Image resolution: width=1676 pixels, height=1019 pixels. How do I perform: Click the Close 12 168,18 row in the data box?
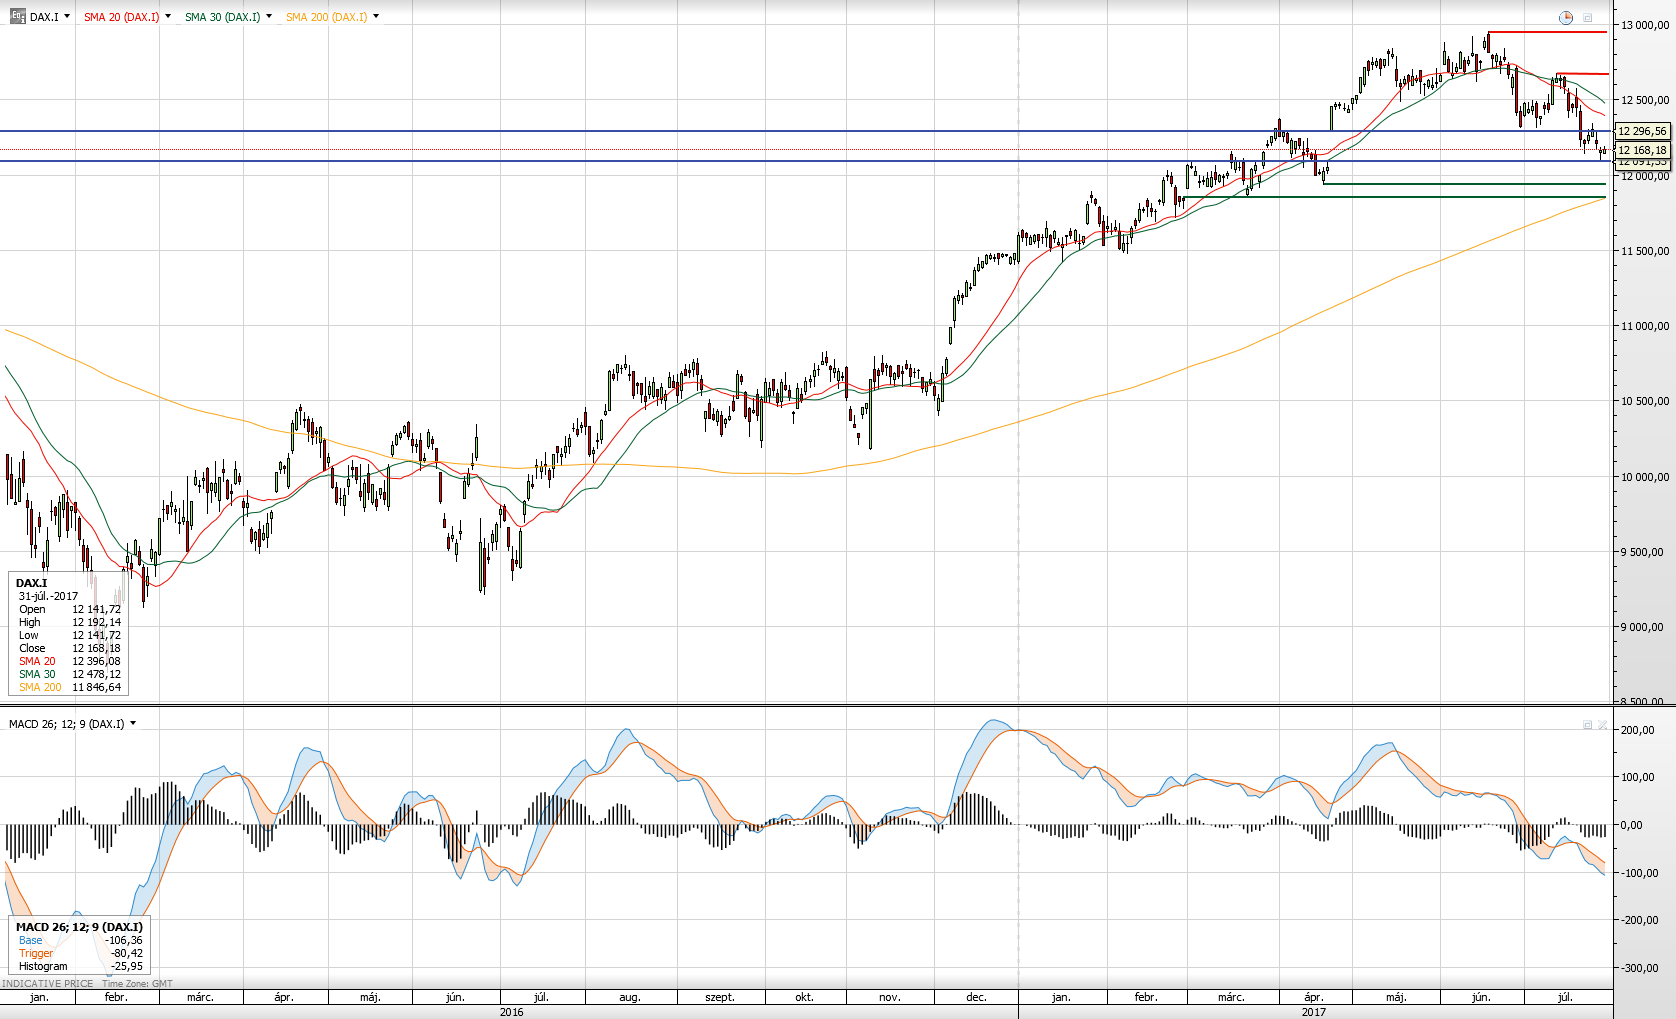[70, 648]
